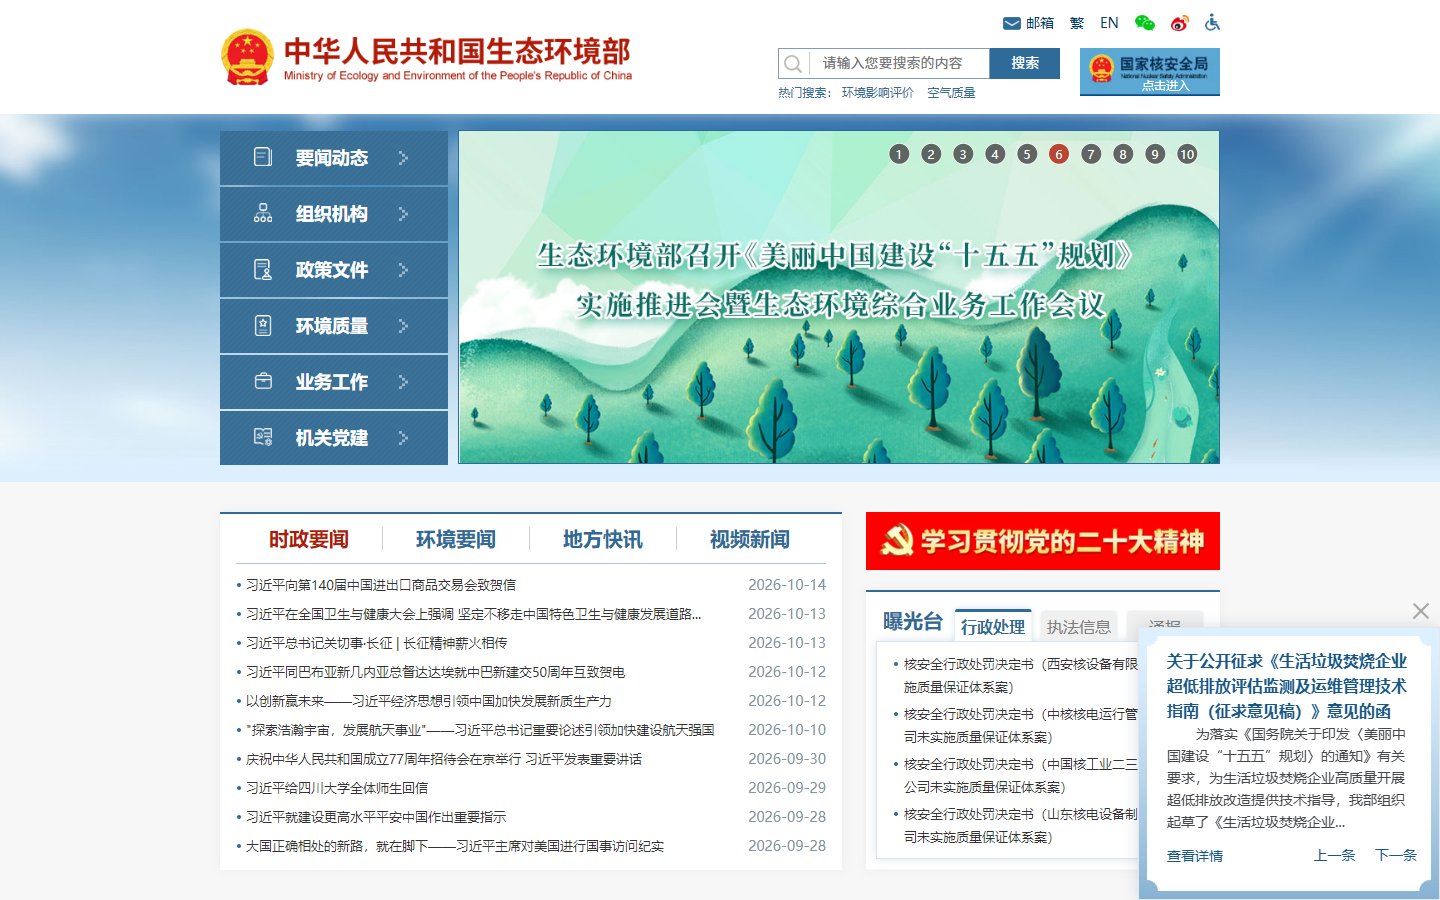Close the floating notice popup
The height and width of the screenshot is (900, 1440).
tap(1420, 611)
